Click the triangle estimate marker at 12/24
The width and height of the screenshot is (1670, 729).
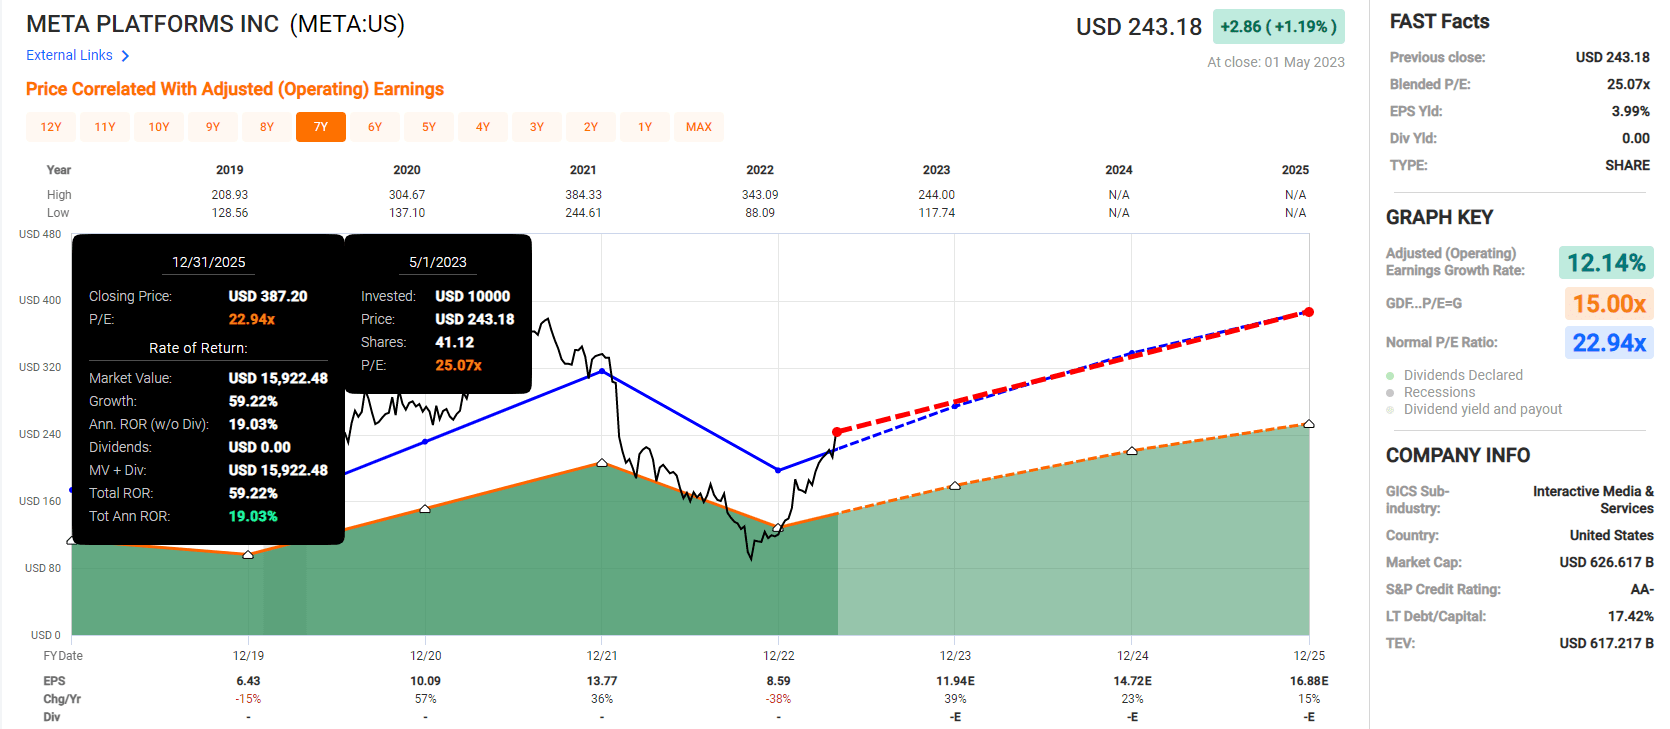(1132, 451)
